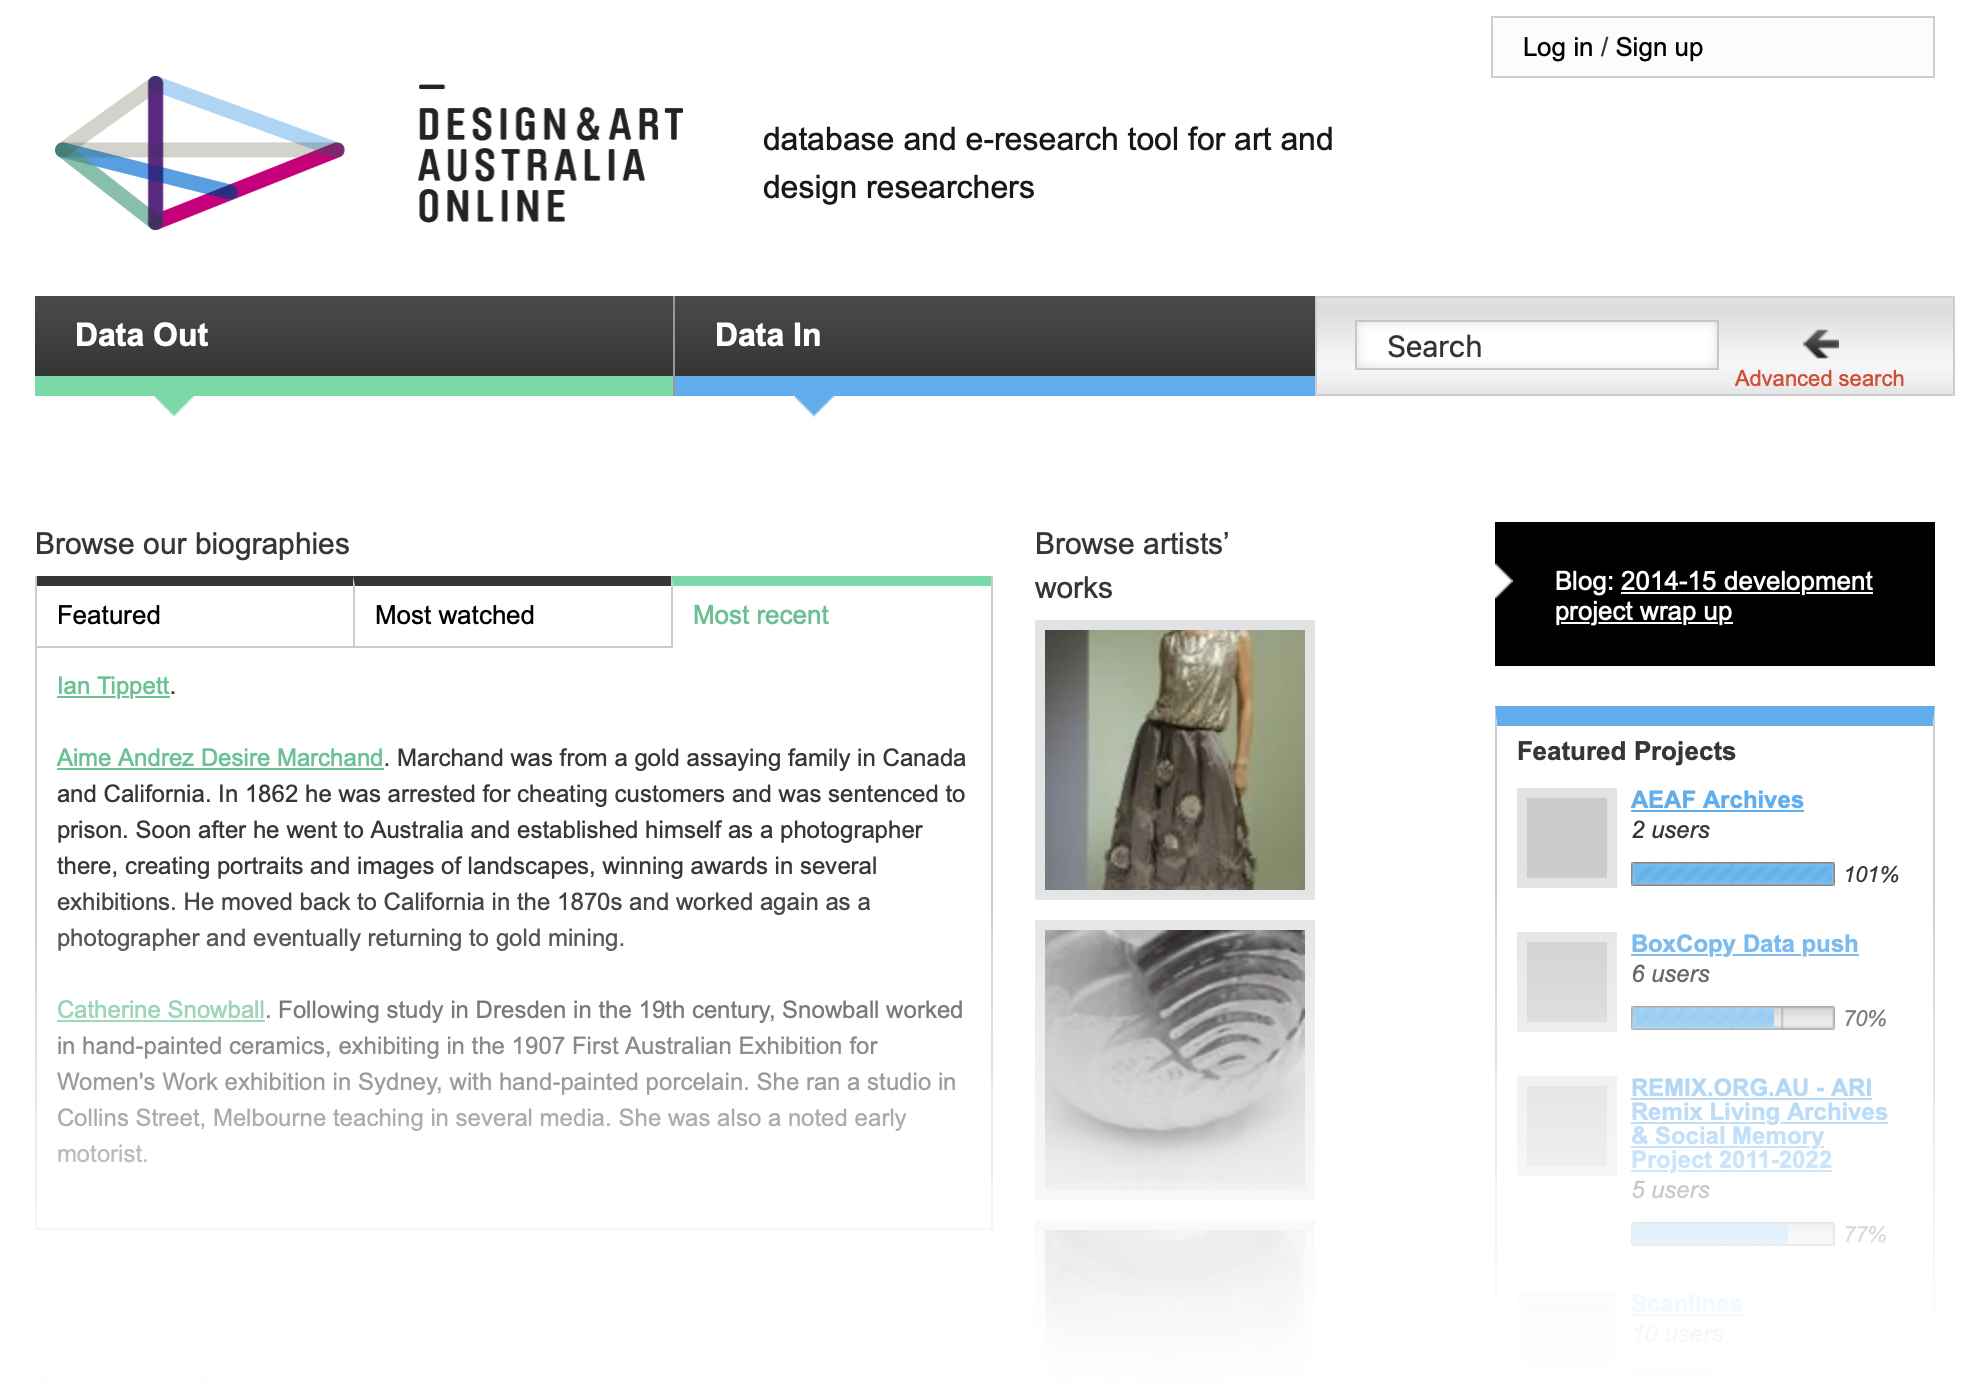The width and height of the screenshot is (1988, 1396).
Task: Click the search arrow icon
Action: tap(1820, 344)
